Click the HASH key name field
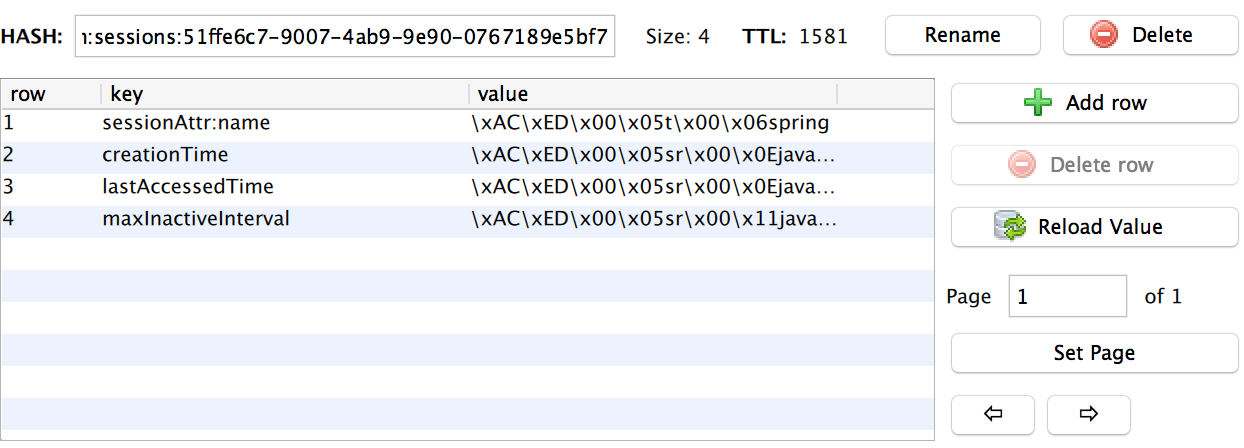Screen dimensions: 1244x448 pos(344,37)
